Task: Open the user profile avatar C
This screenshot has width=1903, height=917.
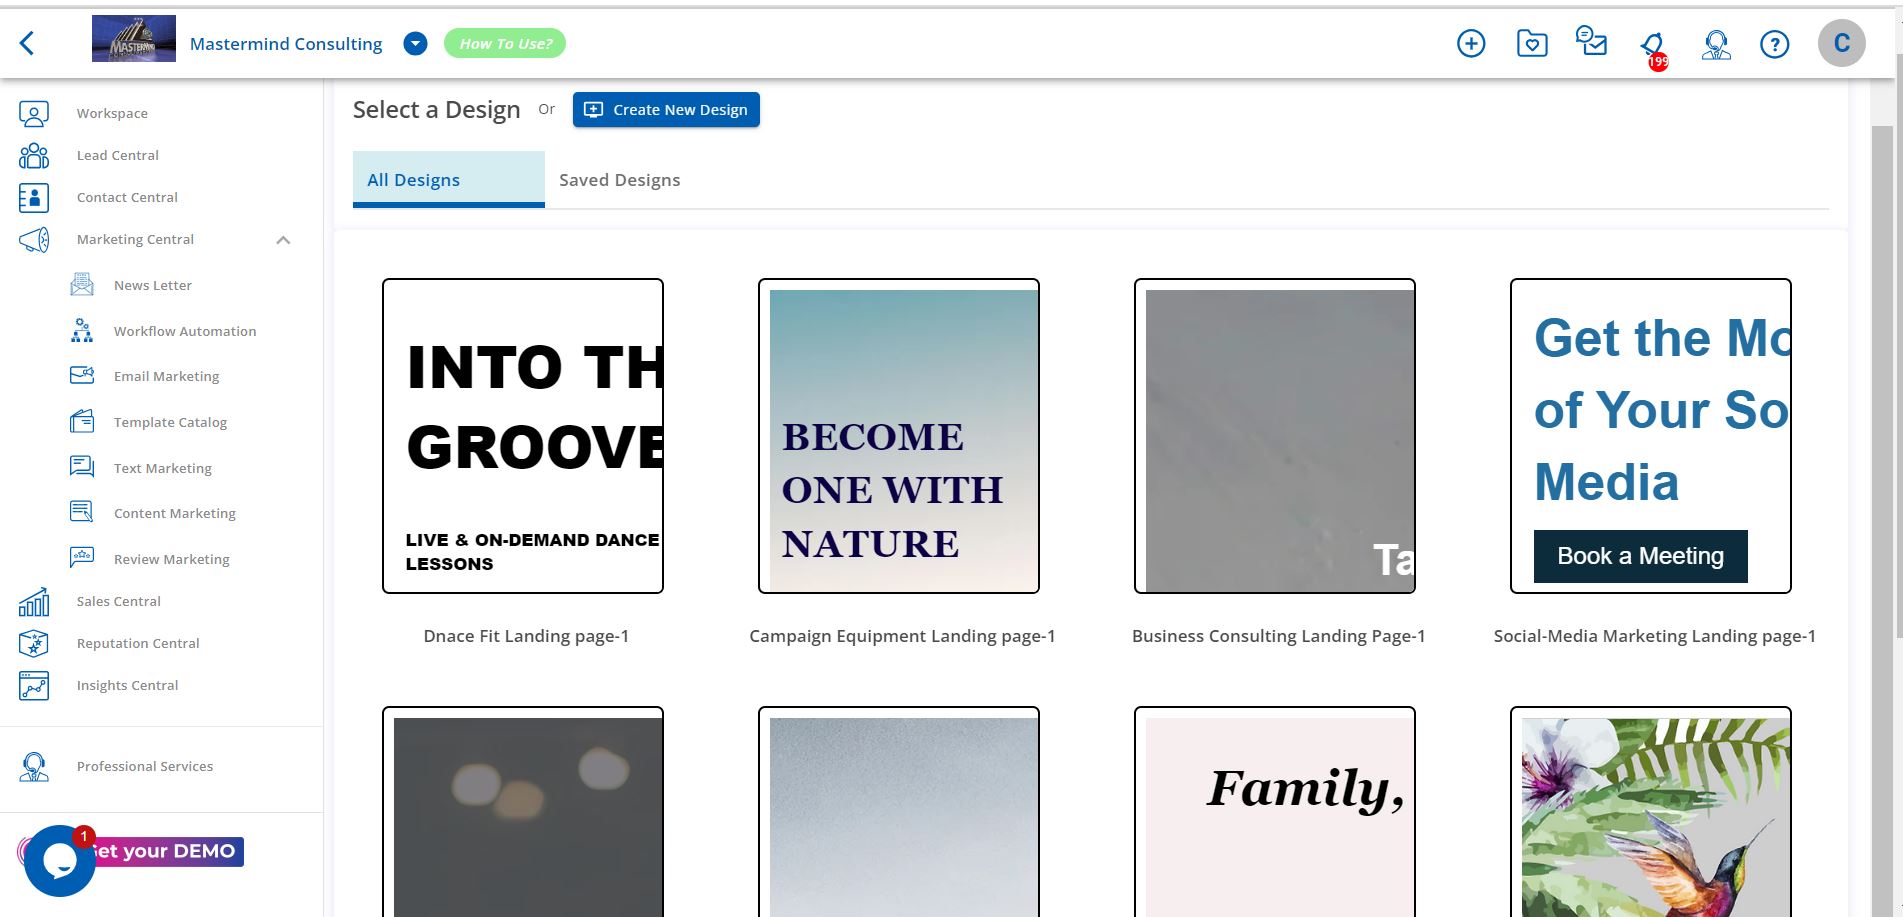Action: point(1842,43)
